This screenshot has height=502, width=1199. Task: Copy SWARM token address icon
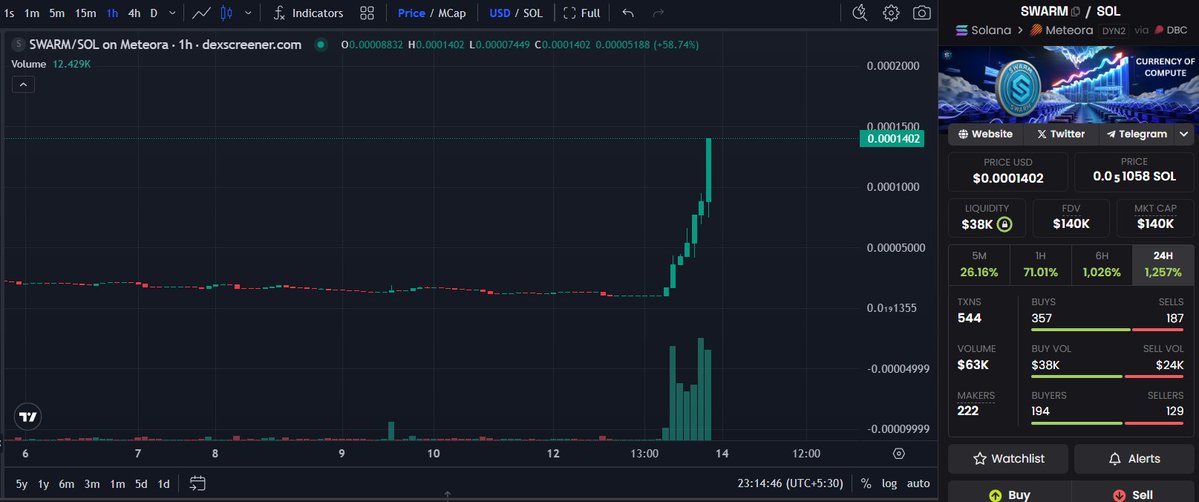pyautogui.click(x=1076, y=11)
